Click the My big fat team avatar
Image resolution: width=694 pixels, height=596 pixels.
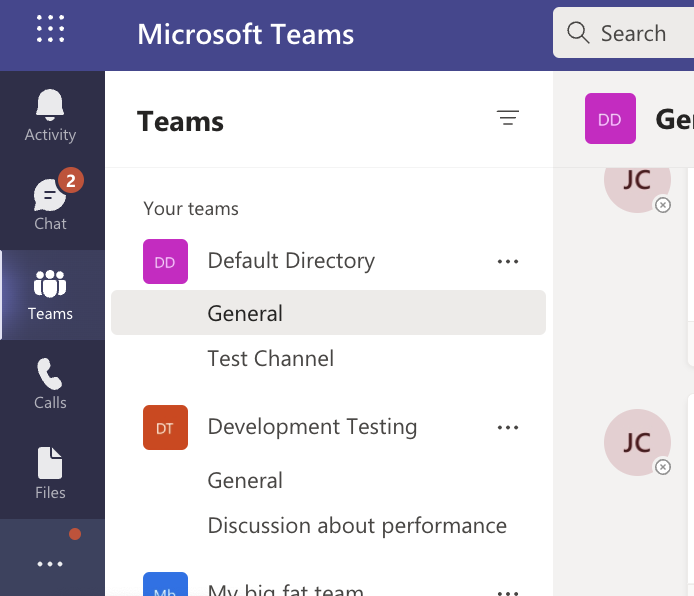(x=165, y=584)
